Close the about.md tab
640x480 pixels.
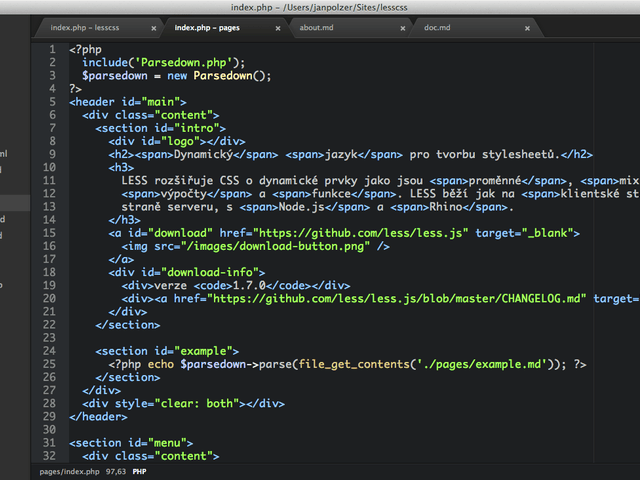click(x=402, y=29)
